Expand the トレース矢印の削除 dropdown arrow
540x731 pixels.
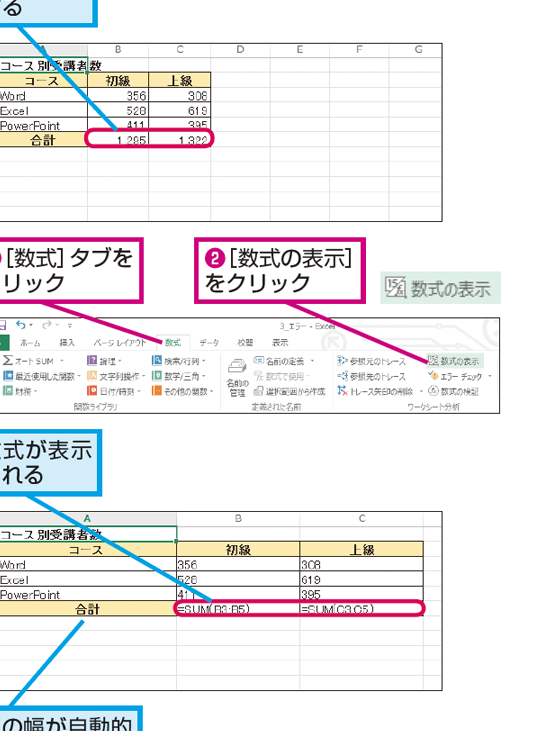tap(421, 391)
